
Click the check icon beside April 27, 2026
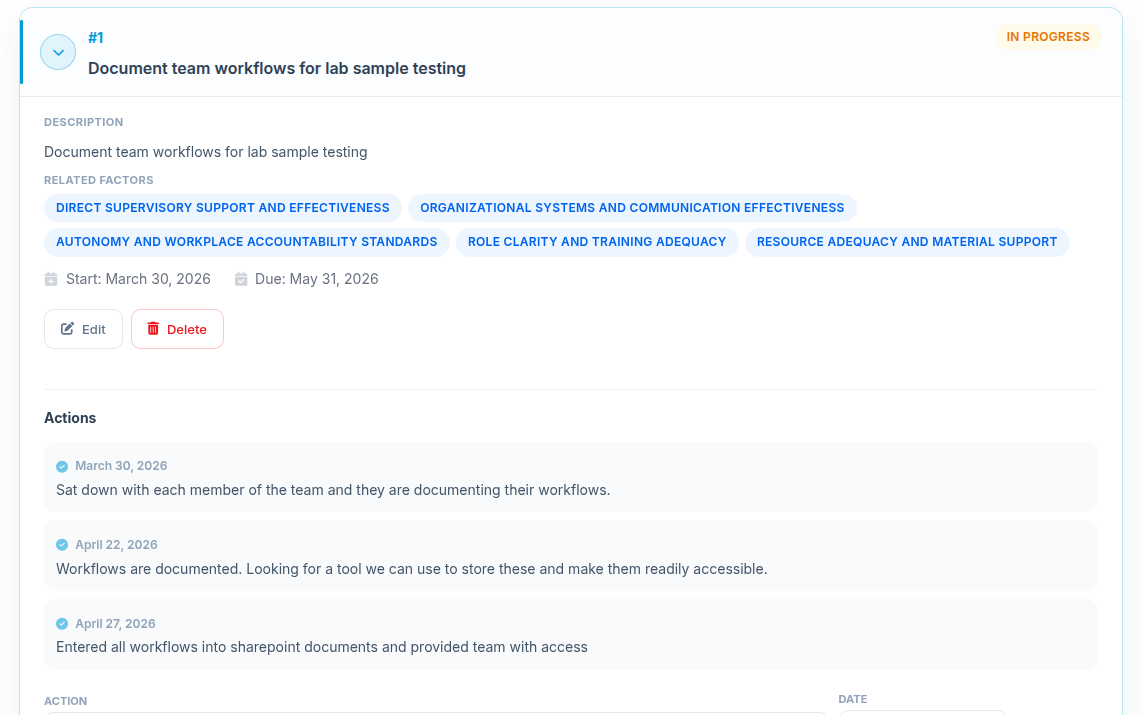point(62,624)
